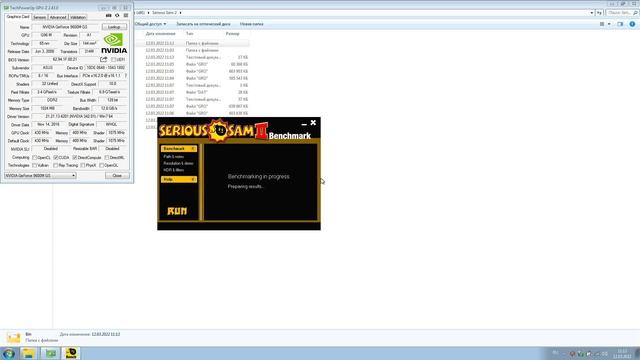Image resolution: width=640 pixels, height=360 pixels.
Task: Click the burn to optical disc toolbar button
Action: click(x=203, y=24)
